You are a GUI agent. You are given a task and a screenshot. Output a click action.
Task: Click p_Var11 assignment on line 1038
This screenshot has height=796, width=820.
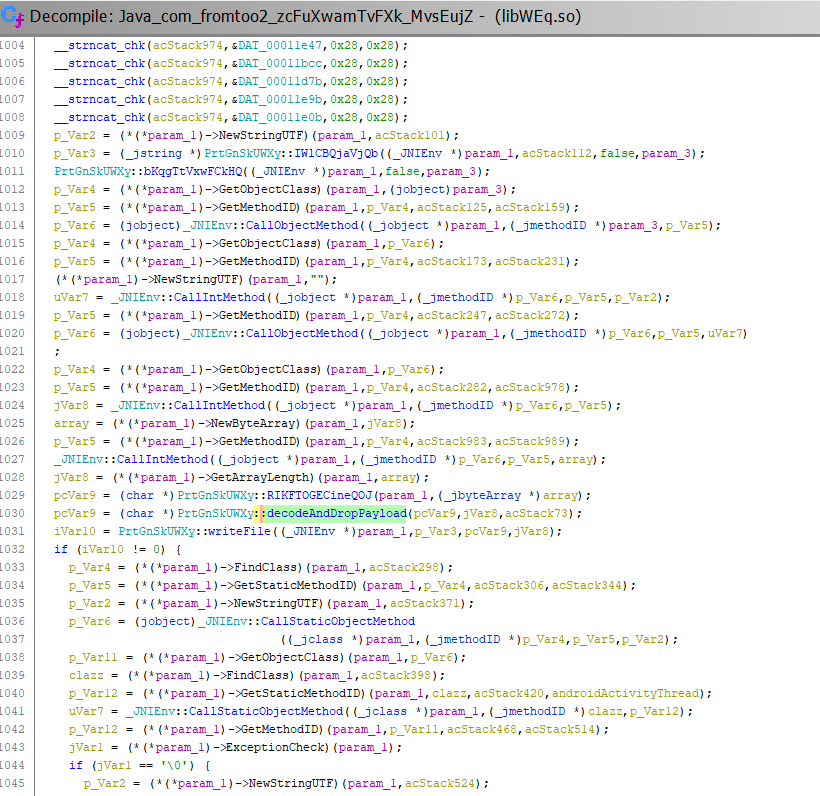pos(93,657)
